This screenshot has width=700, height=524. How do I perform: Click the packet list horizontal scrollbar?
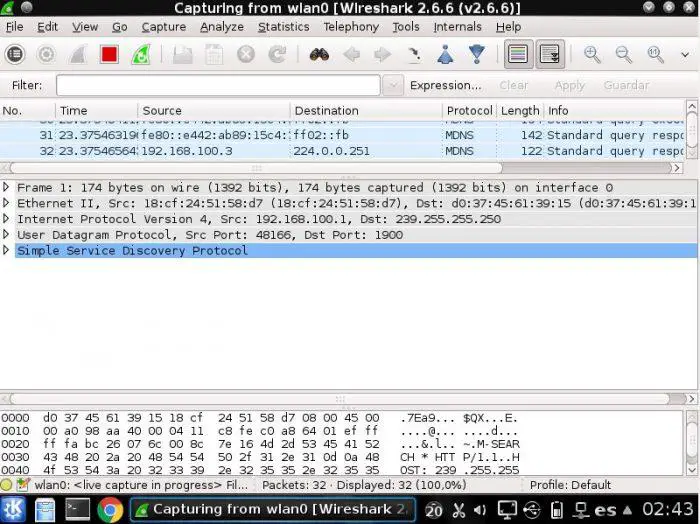coord(256,168)
